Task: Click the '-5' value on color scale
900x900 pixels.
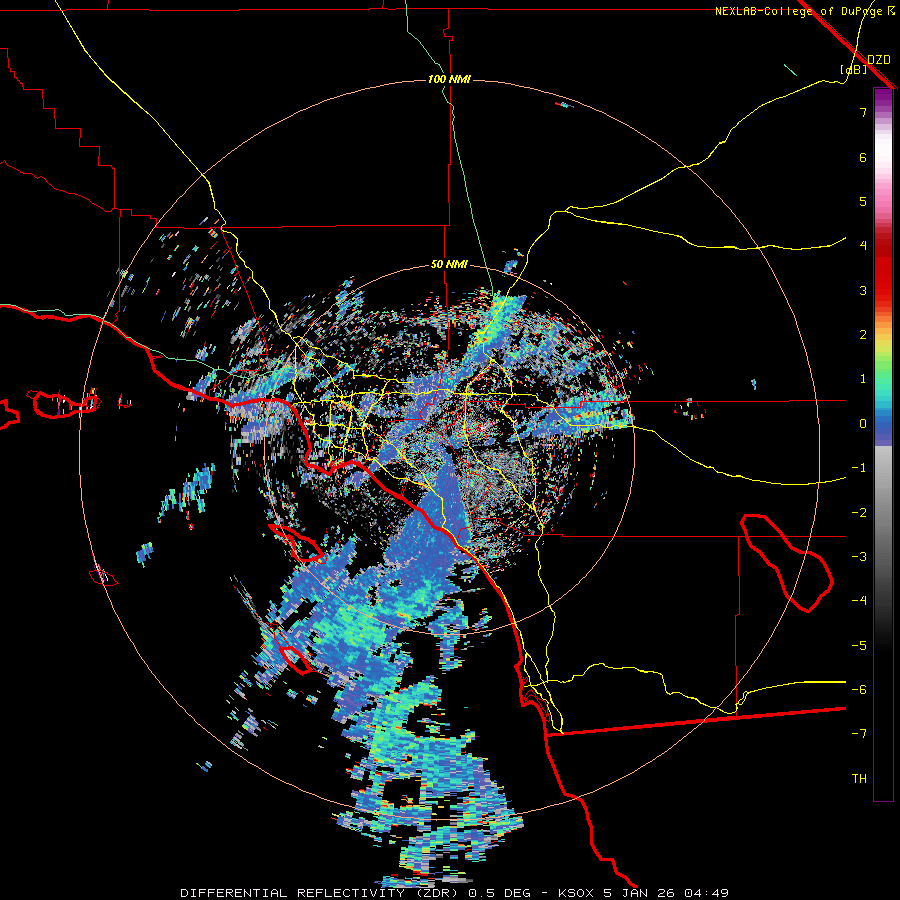Action: click(859, 646)
